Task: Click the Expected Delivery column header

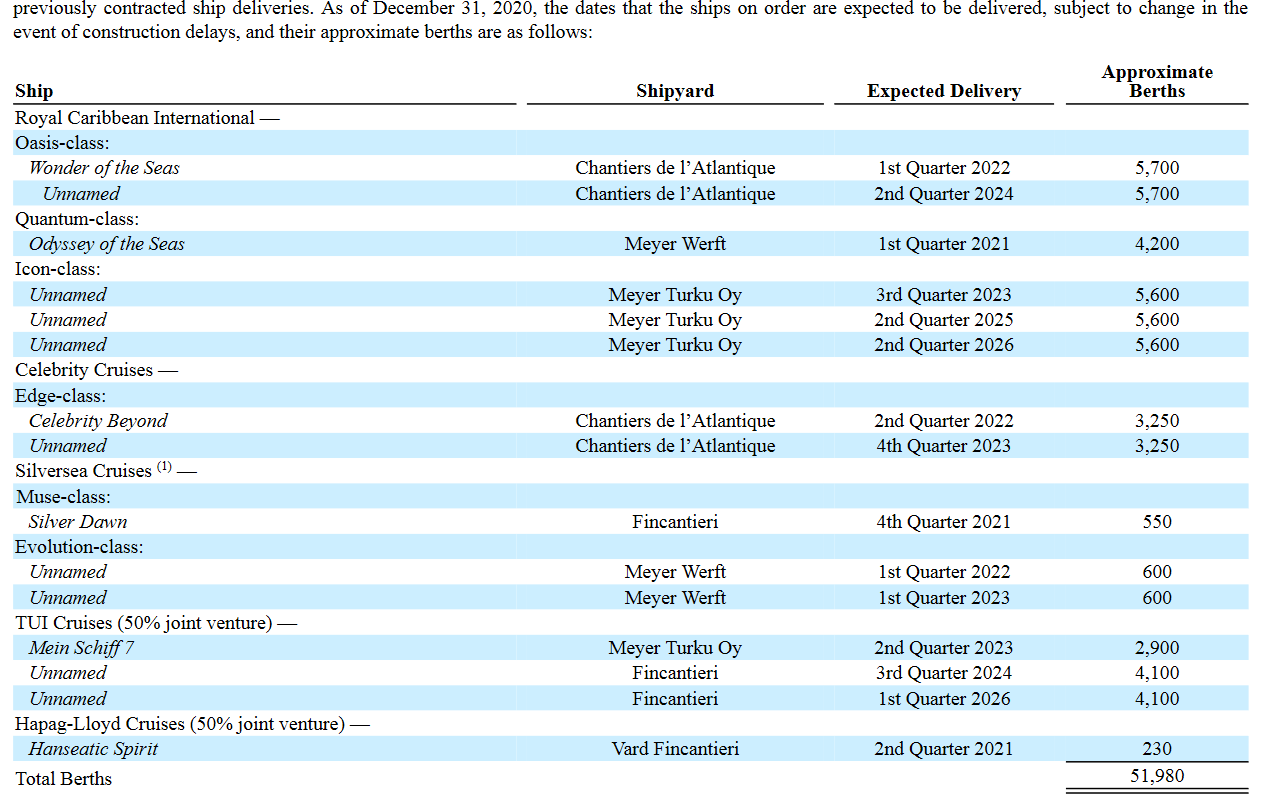Action: coord(943,91)
